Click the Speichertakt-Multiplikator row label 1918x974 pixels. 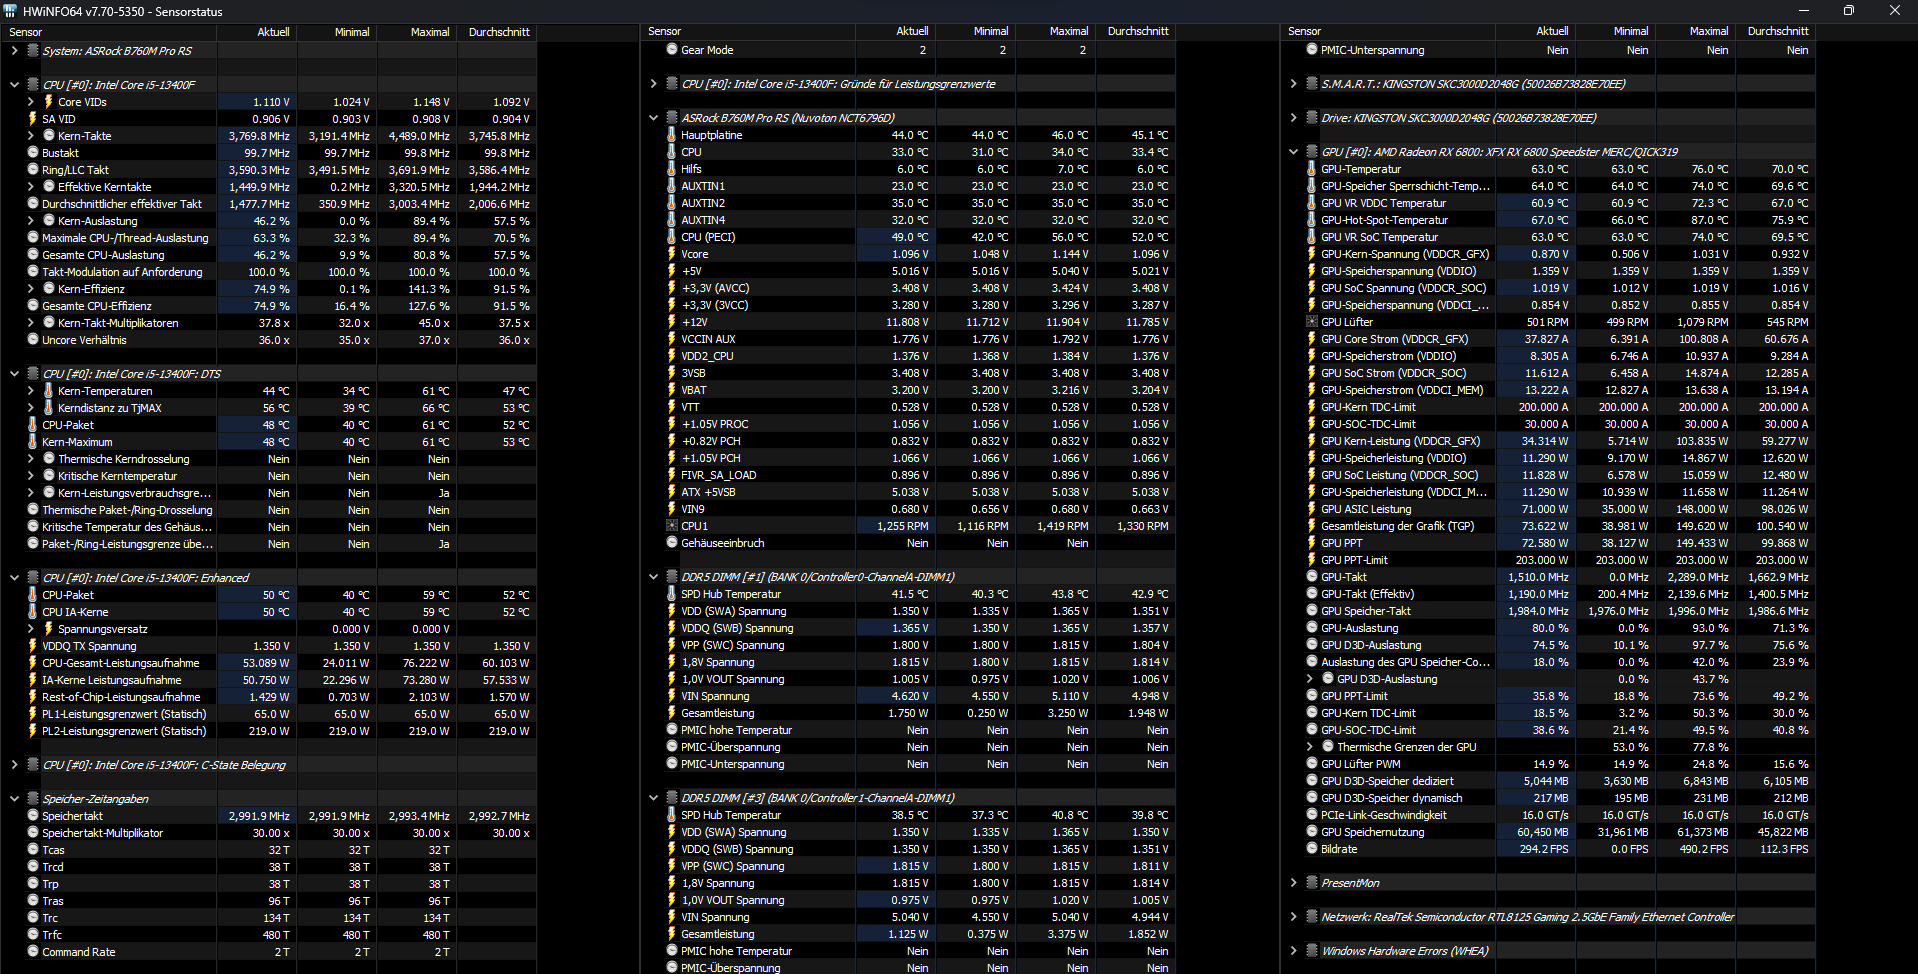(x=102, y=833)
